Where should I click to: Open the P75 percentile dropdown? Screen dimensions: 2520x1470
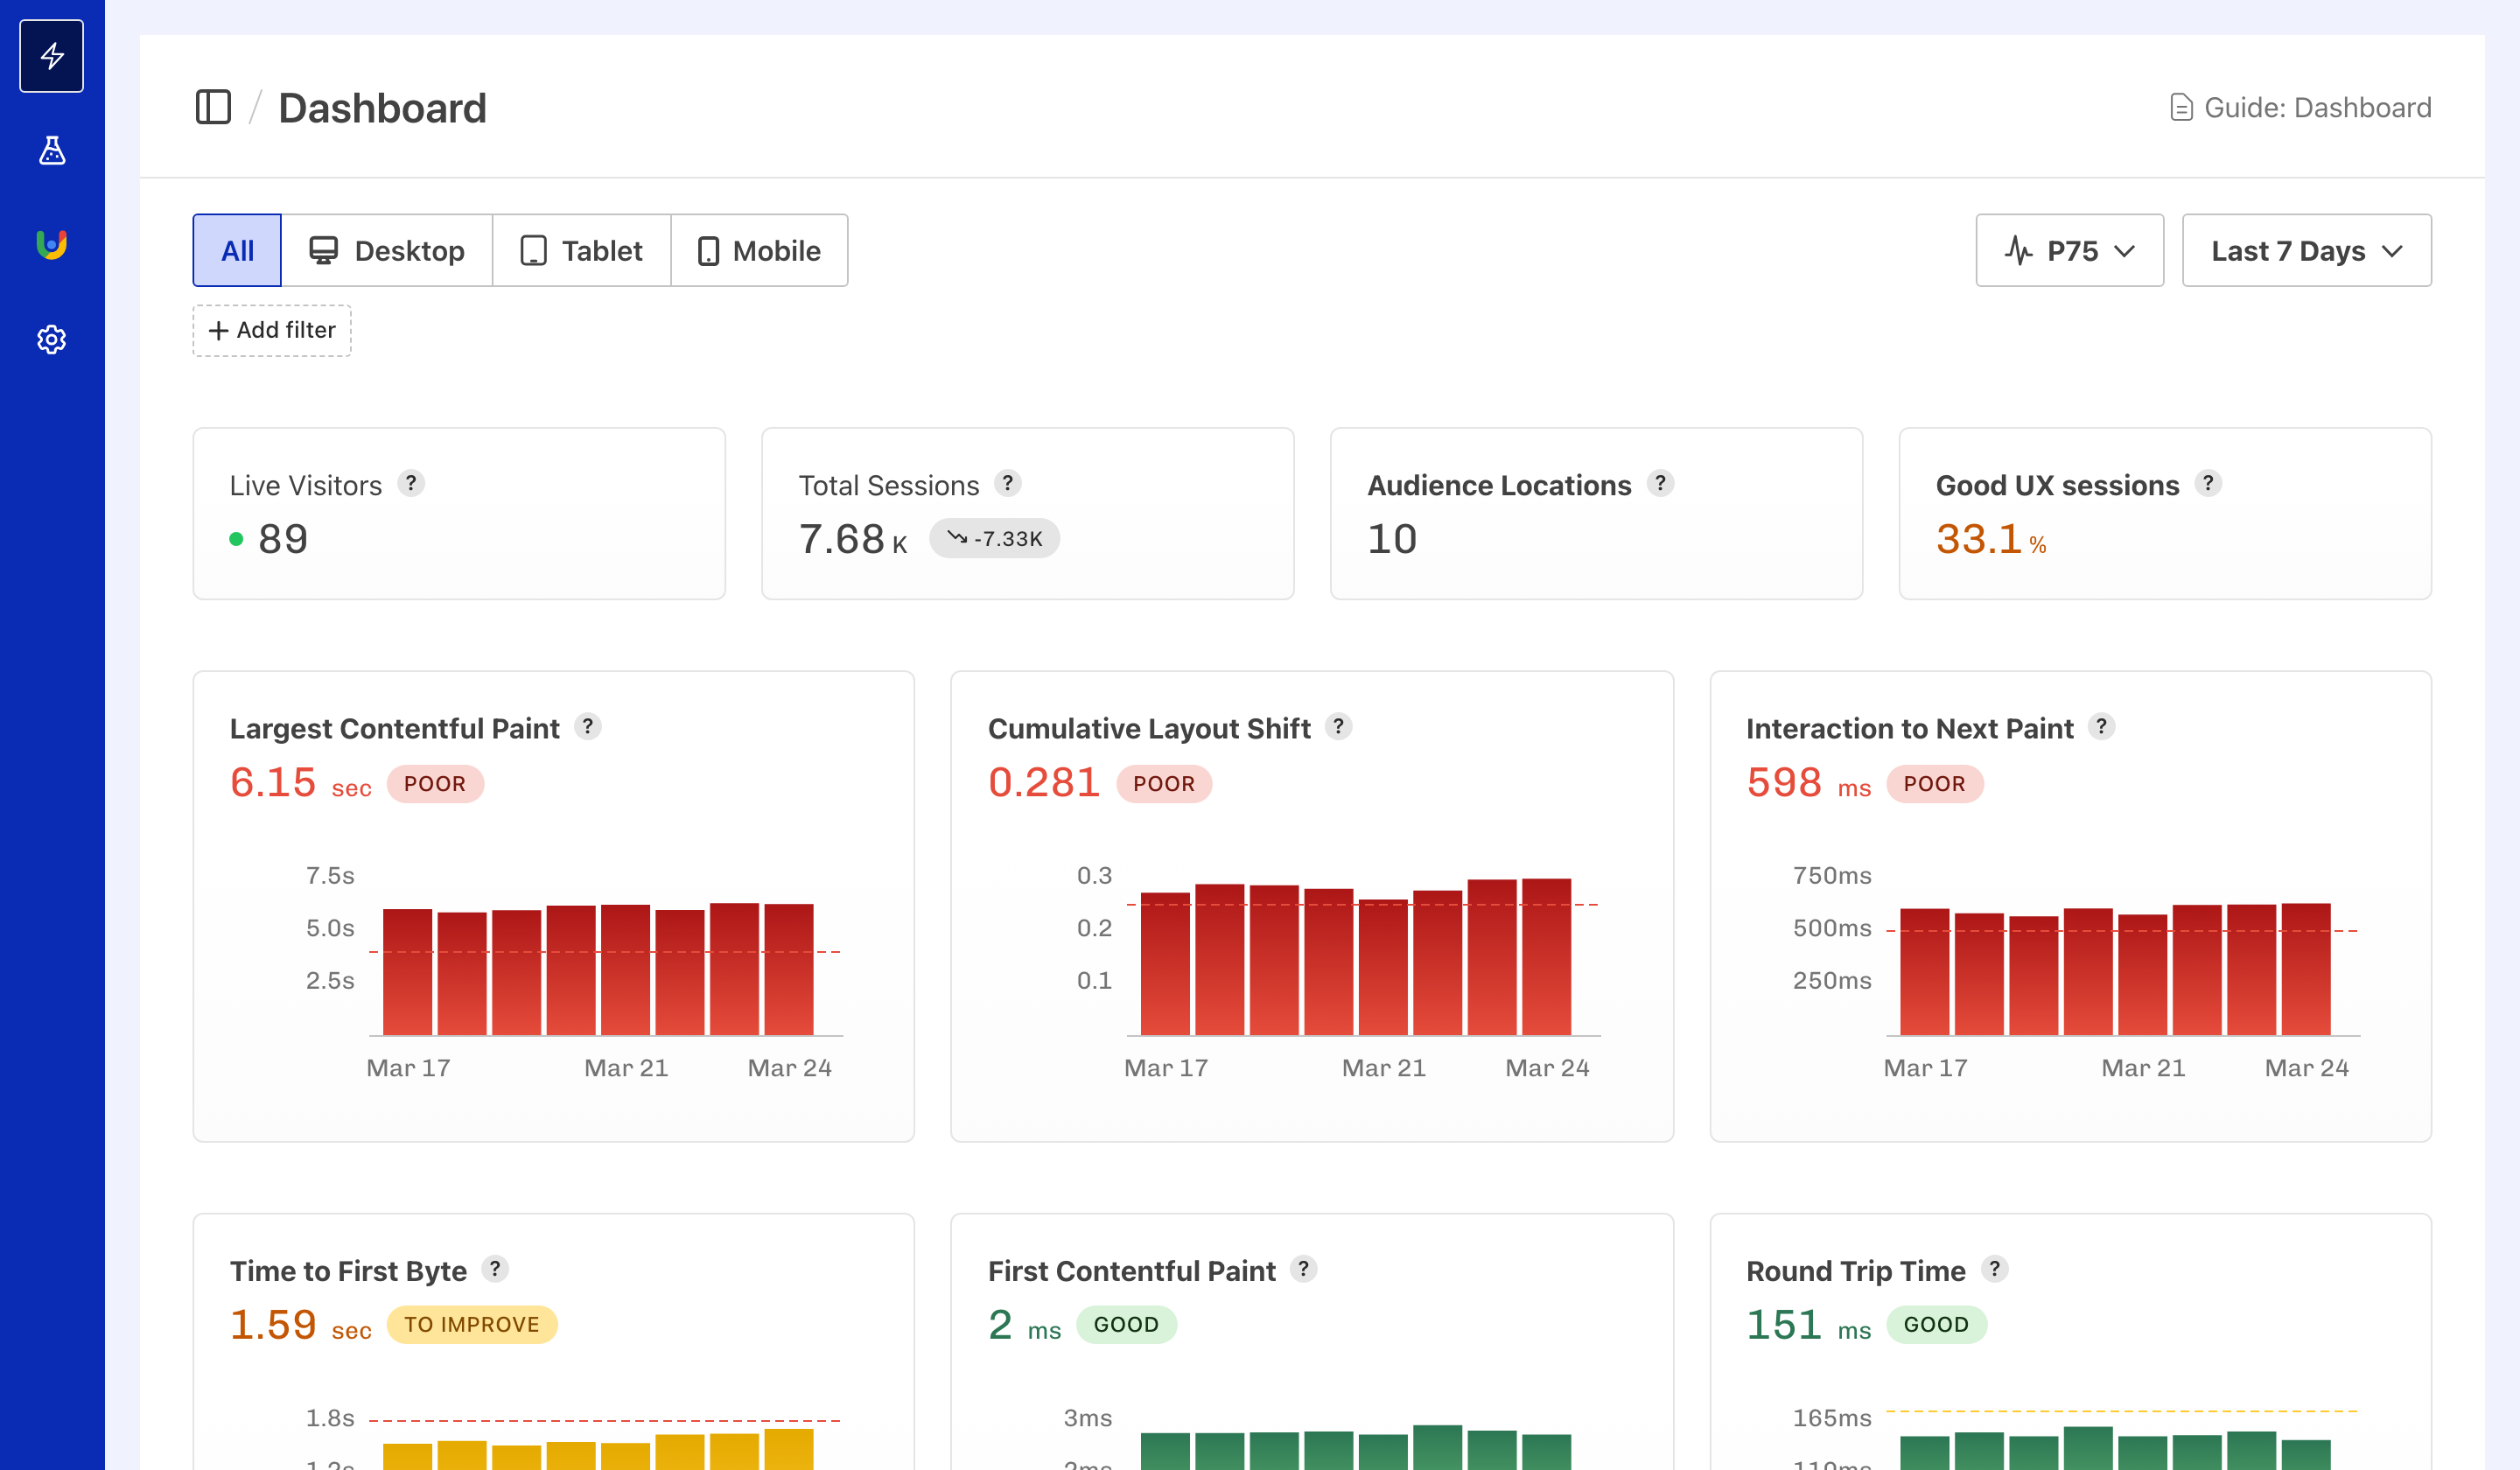[x=2069, y=250]
